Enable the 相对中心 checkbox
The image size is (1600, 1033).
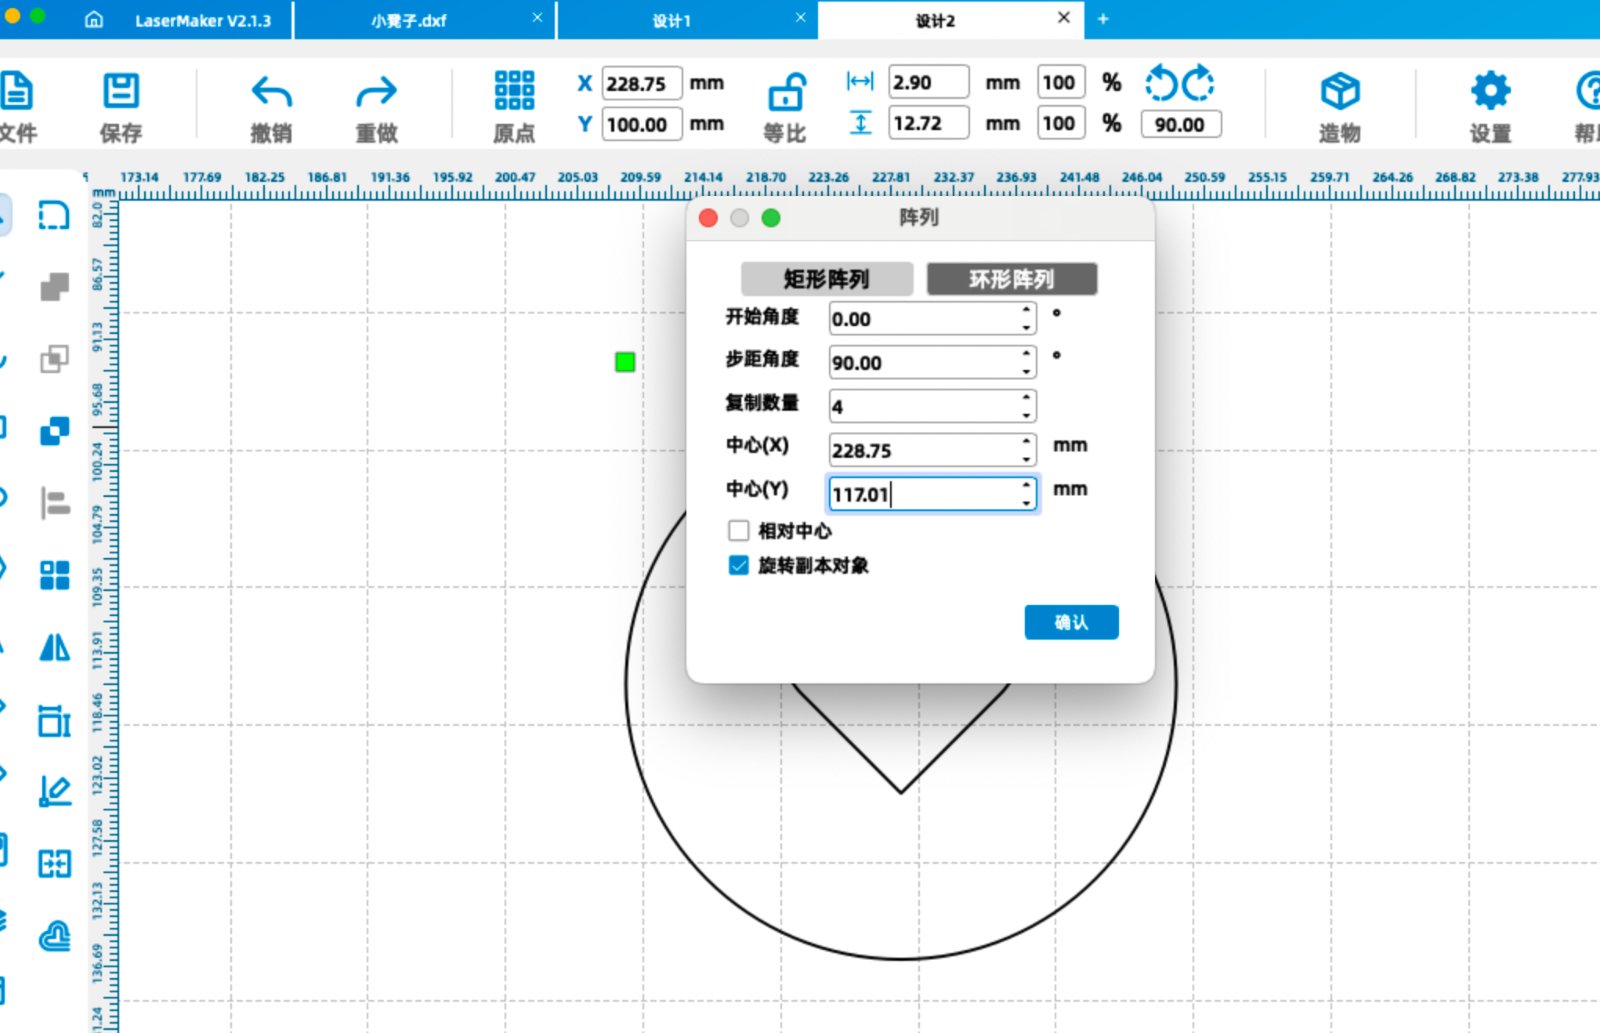tap(739, 530)
